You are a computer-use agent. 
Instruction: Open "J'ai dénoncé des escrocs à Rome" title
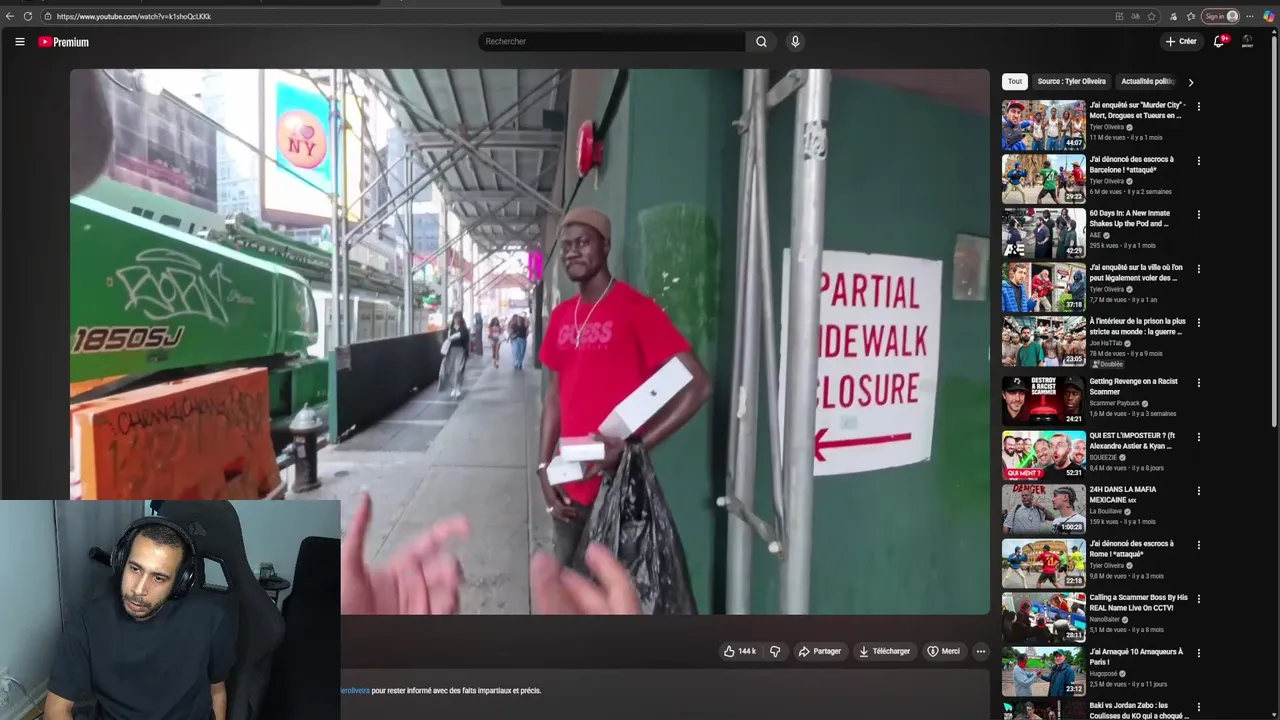(x=1132, y=548)
